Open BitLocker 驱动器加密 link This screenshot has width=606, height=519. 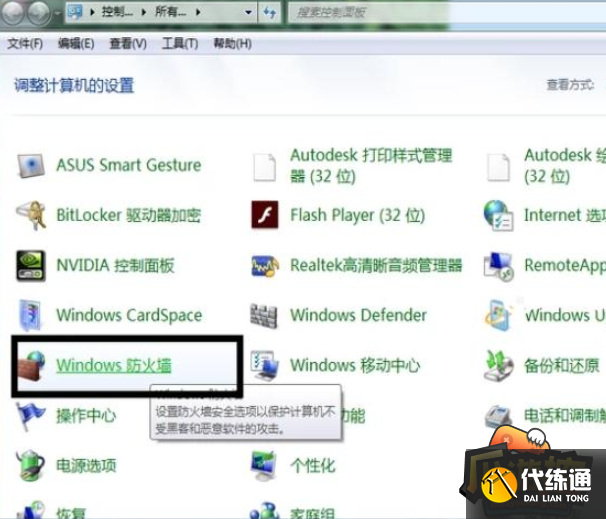pyautogui.click(x=129, y=215)
